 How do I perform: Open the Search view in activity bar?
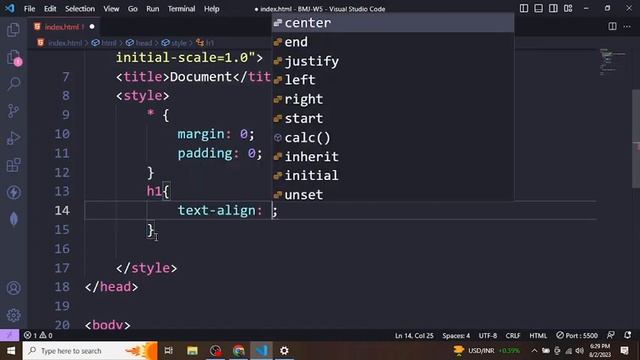(x=13, y=84)
